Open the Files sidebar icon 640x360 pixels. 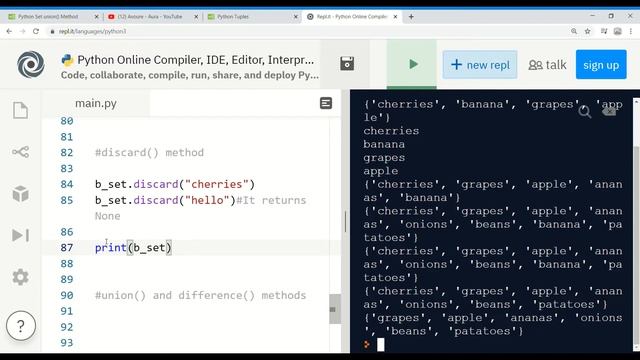(20, 110)
